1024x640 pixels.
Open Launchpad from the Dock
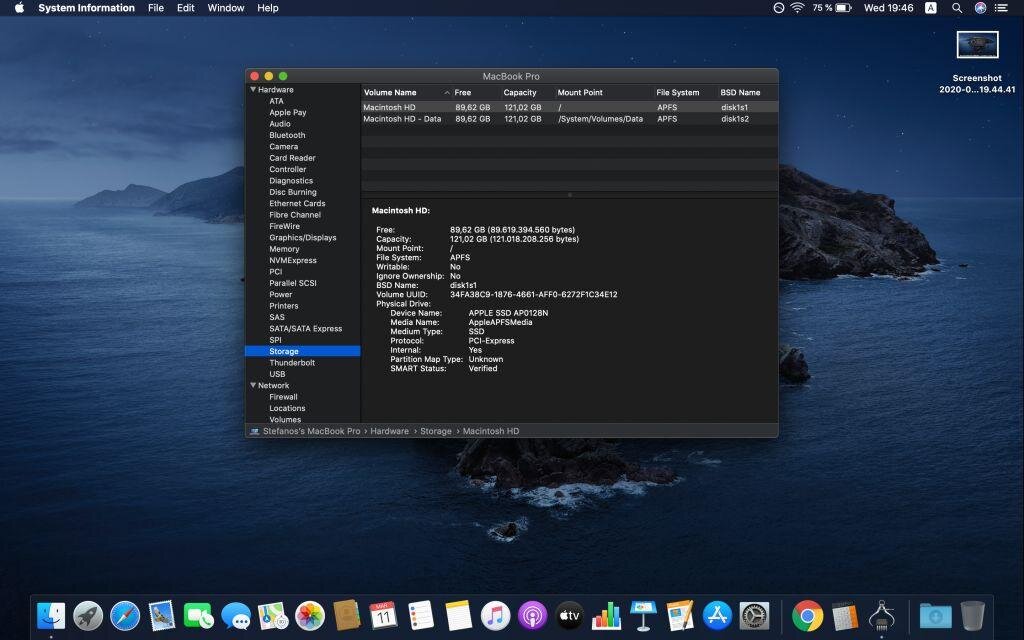click(88, 615)
